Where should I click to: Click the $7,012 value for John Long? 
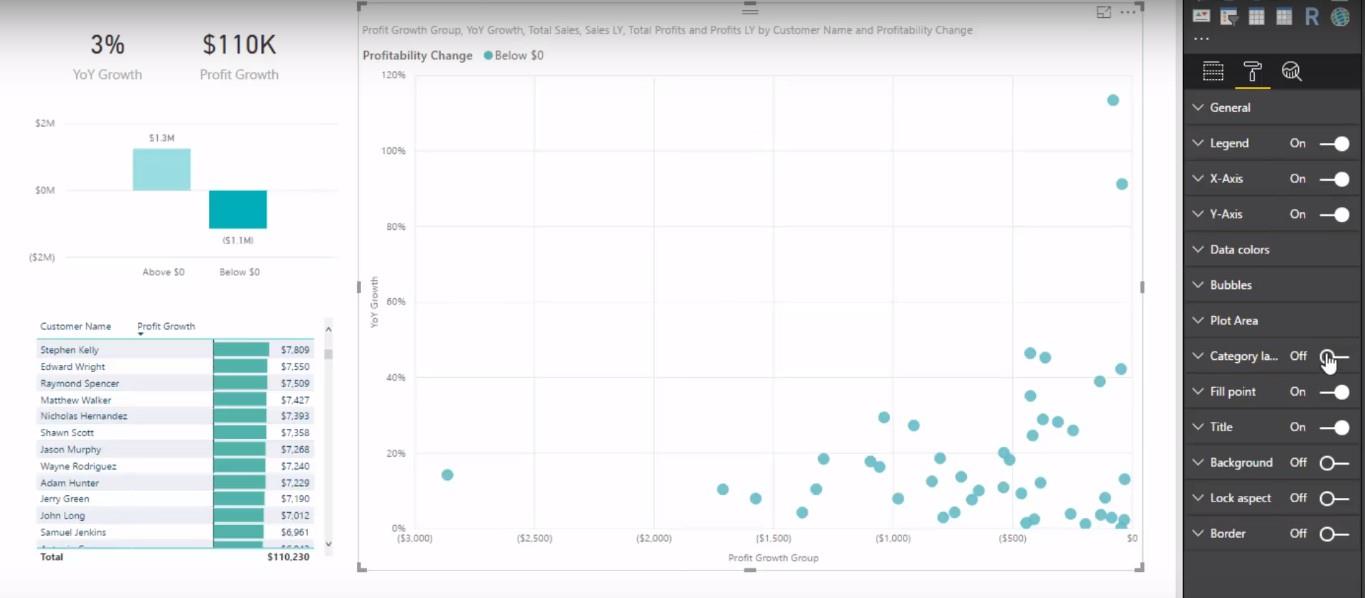(x=295, y=516)
